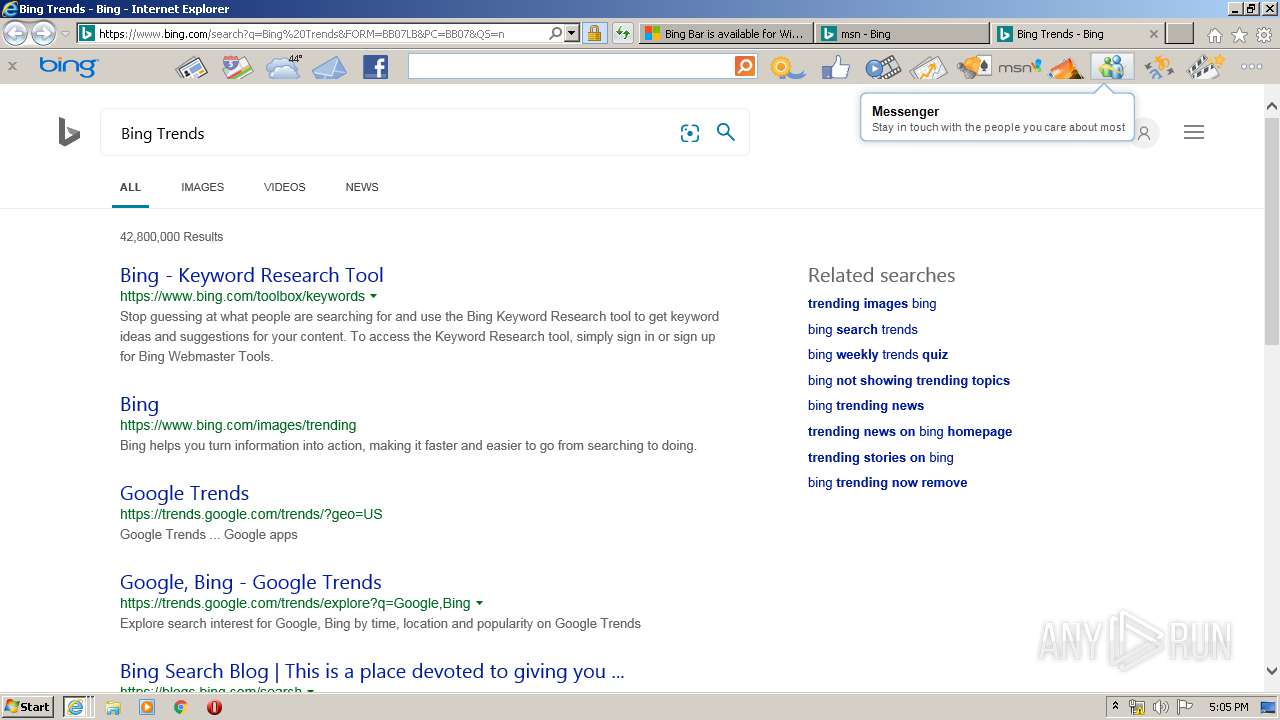Screen dimensions: 1280x720
Task: Open the Bing Bar Maps icon
Action: 237,67
